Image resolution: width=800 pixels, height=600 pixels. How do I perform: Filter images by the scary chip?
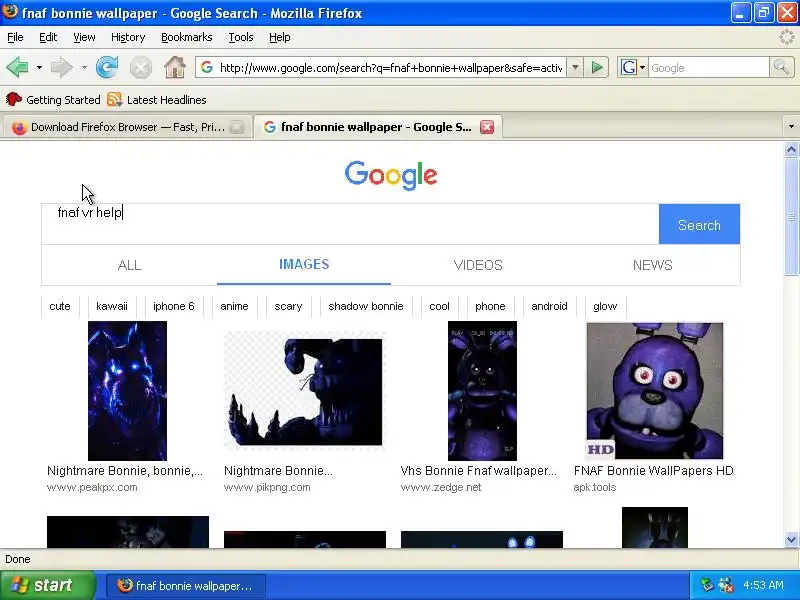pos(288,306)
